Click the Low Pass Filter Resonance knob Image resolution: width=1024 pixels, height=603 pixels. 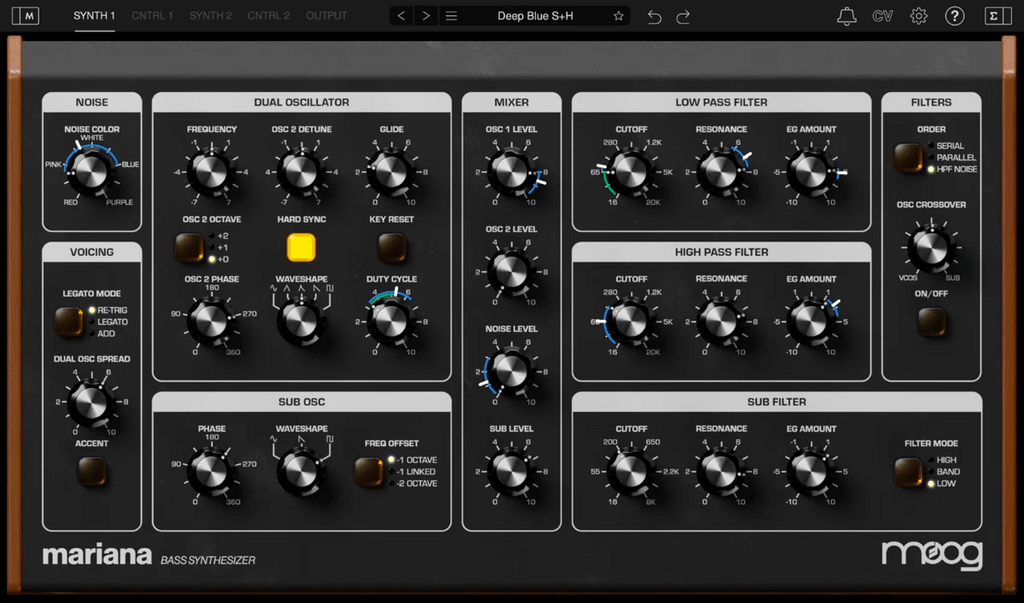click(x=721, y=172)
